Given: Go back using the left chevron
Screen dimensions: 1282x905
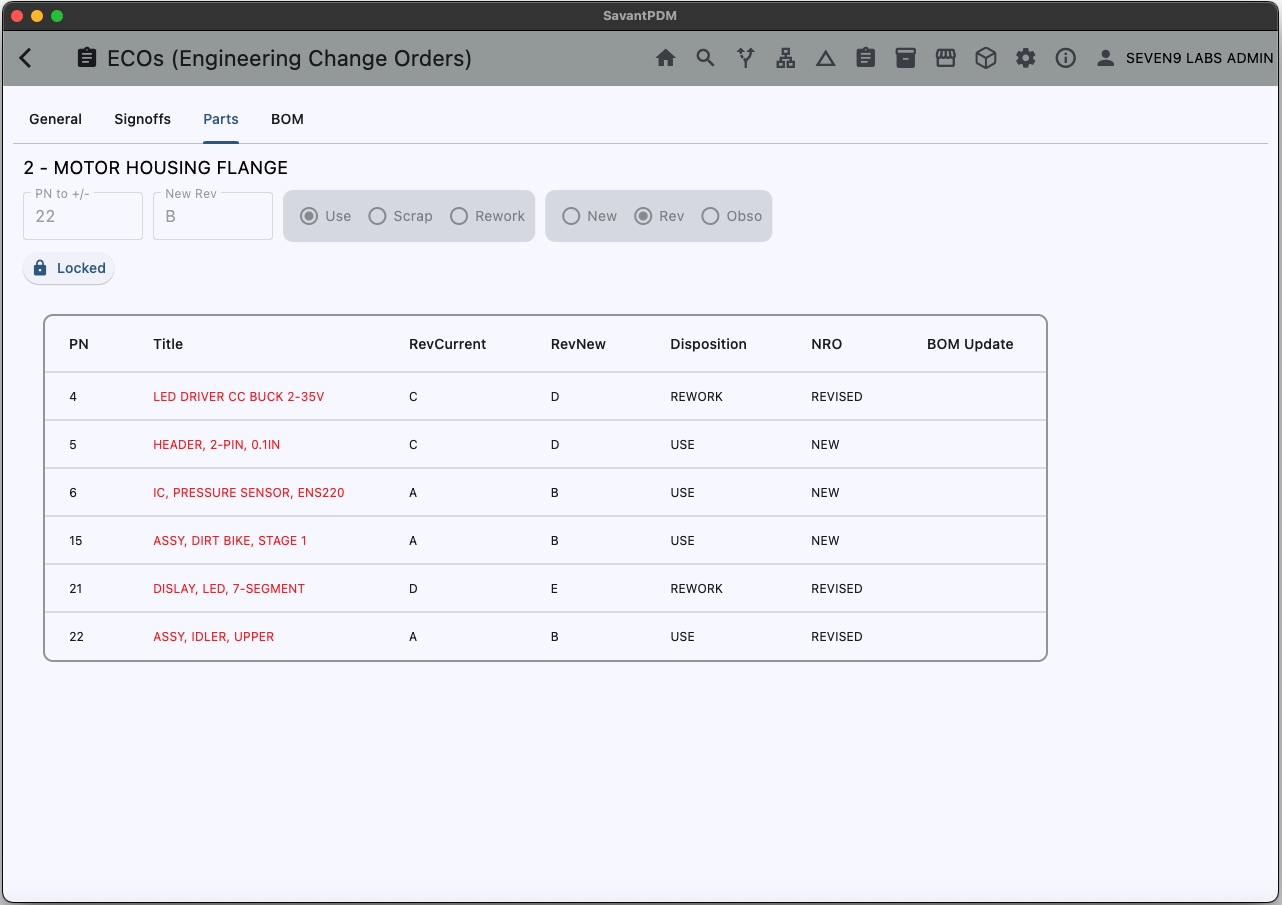Looking at the screenshot, I should [x=26, y=58].
